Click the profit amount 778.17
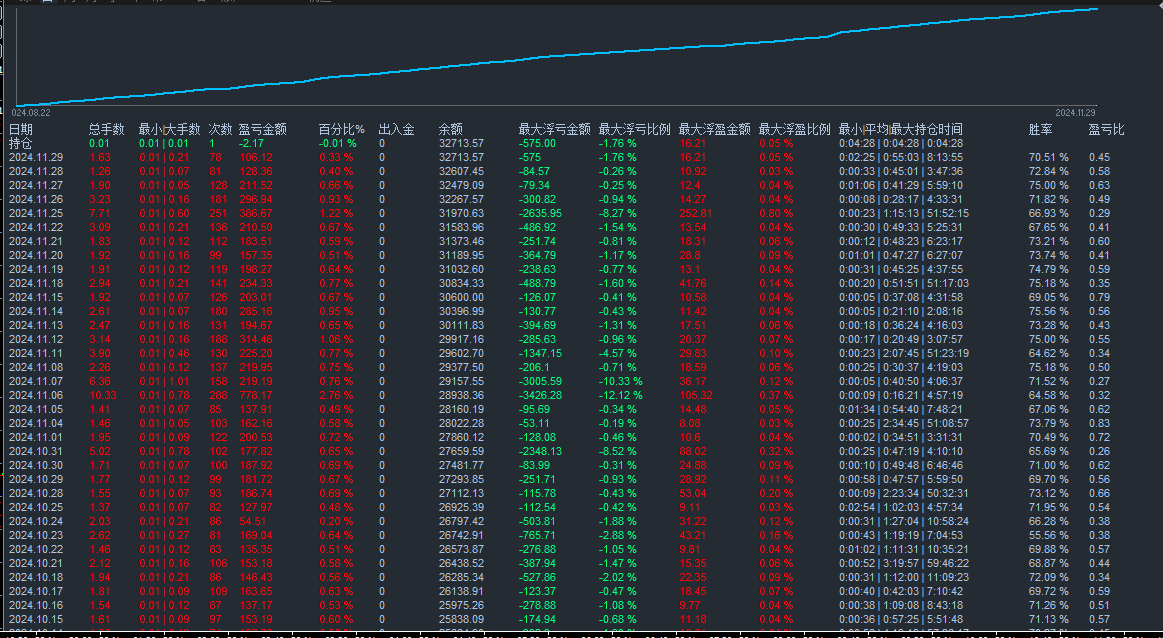This screenshot has width=1163, height=638. (x=256, y=395)
